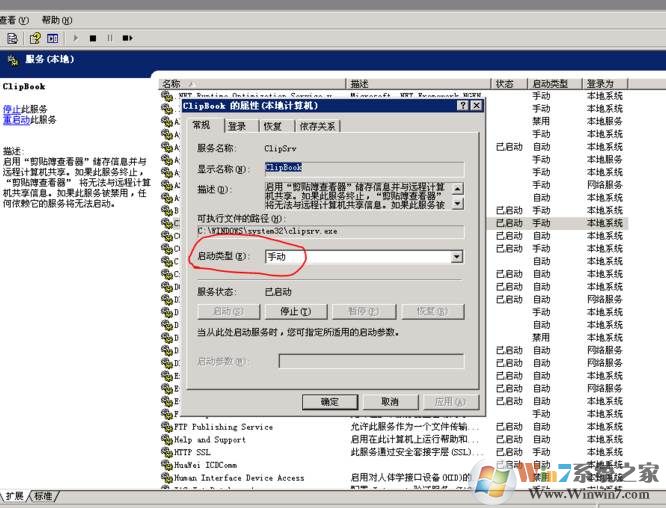The image size is (666, 508).
Task: Click the gear icon beside HTTP SSL service
Action: pyautogui.click(x=166, y=452)
